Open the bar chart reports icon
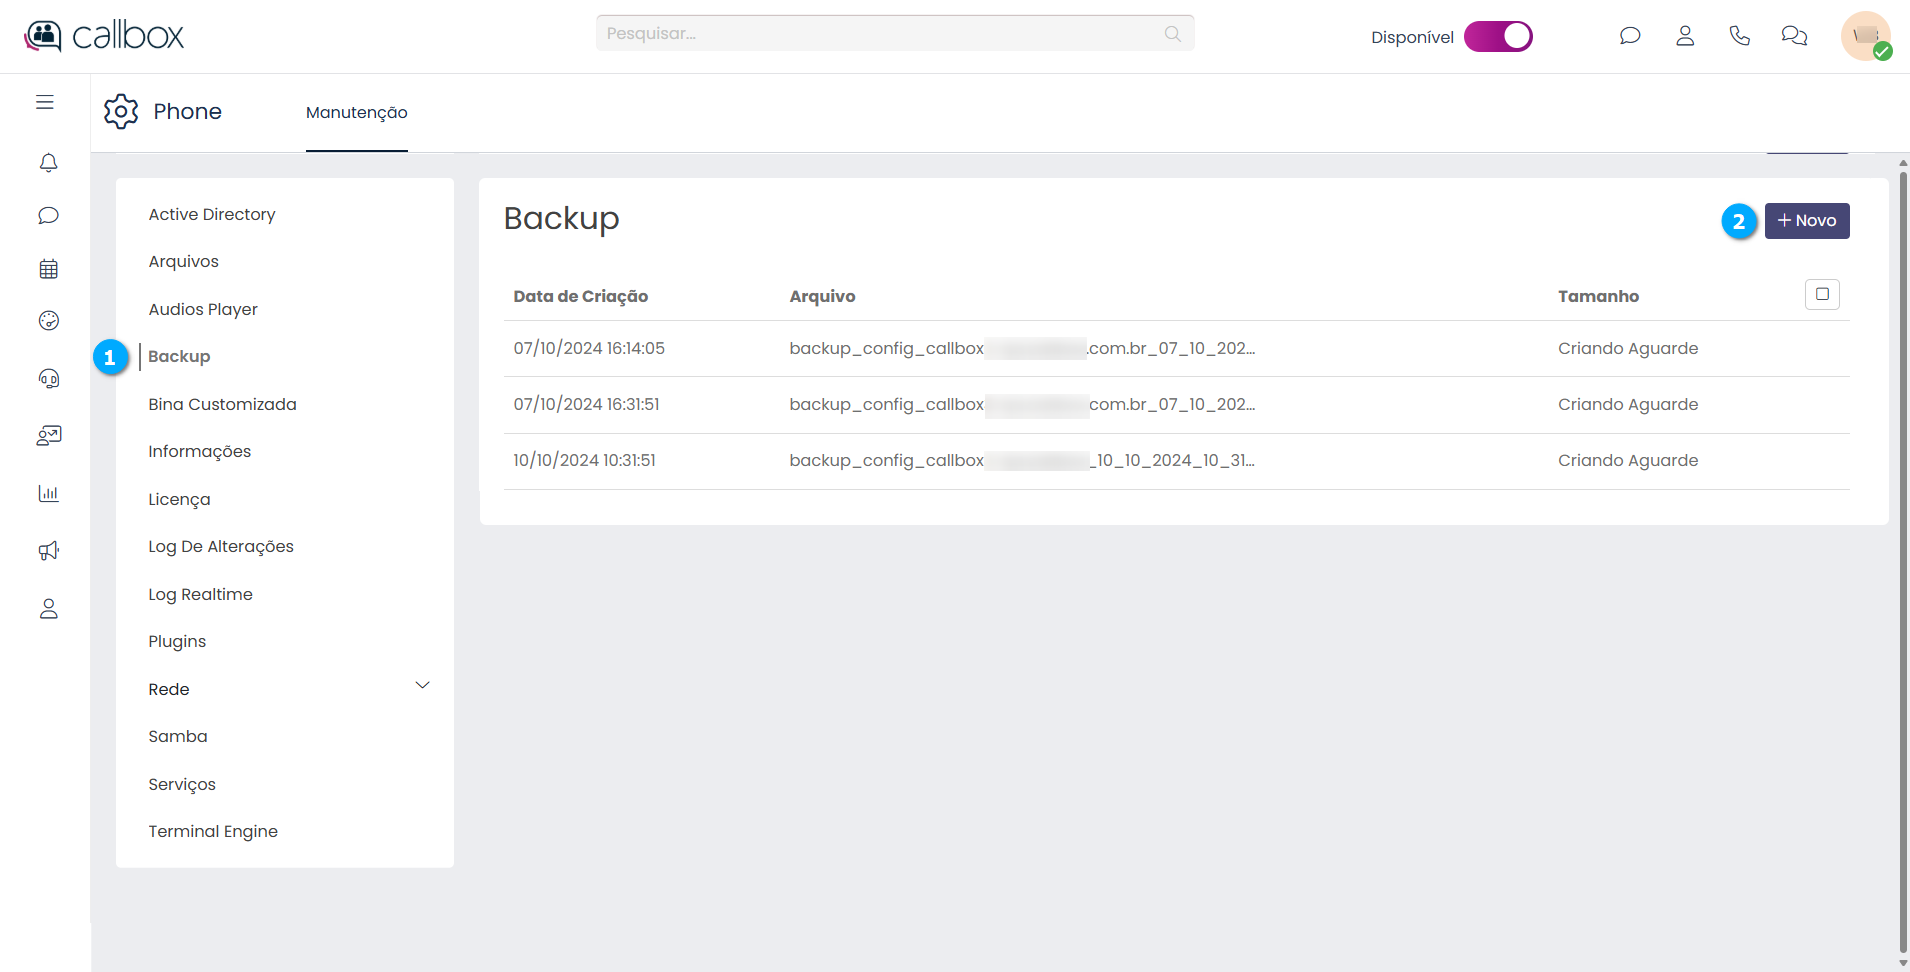Viewport: 1910px width, 972px height. coord(48,493)
